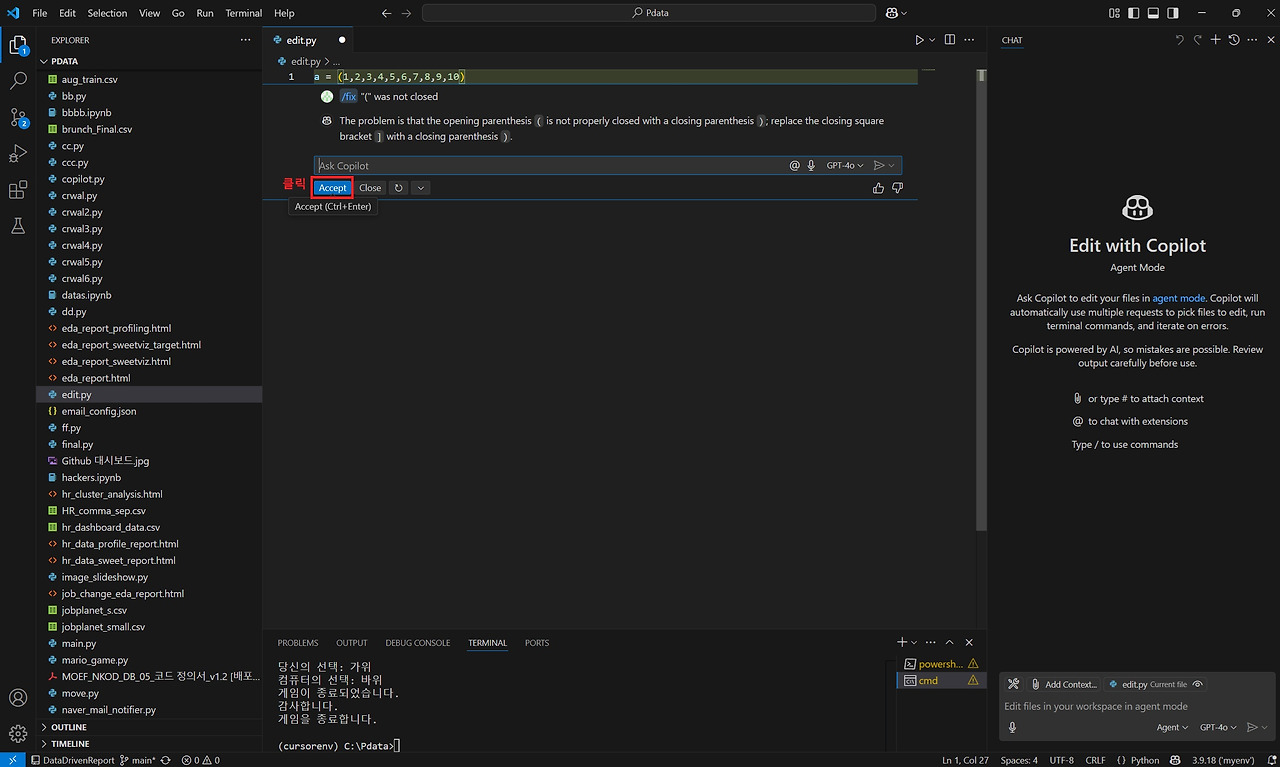Redo last chat request

[1198, 40]
